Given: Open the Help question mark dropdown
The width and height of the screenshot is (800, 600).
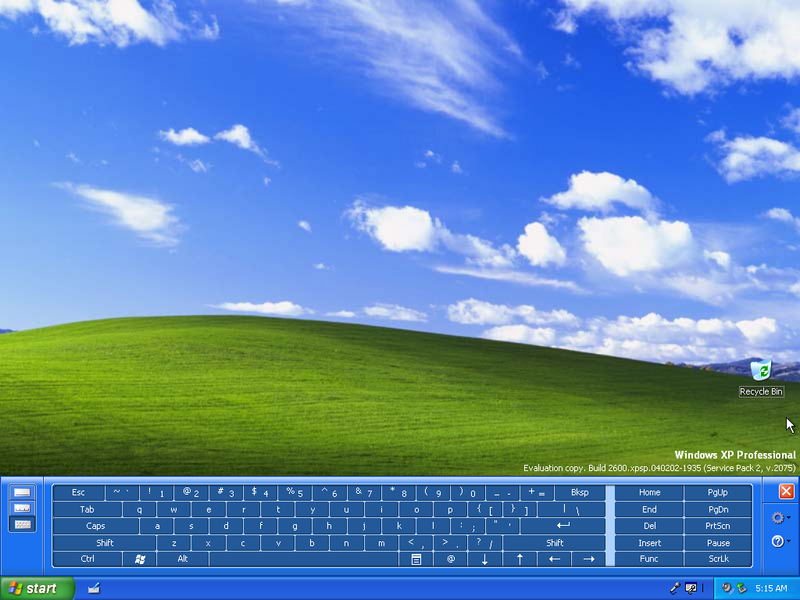Looking at the screenshot, I should (781, 541).
